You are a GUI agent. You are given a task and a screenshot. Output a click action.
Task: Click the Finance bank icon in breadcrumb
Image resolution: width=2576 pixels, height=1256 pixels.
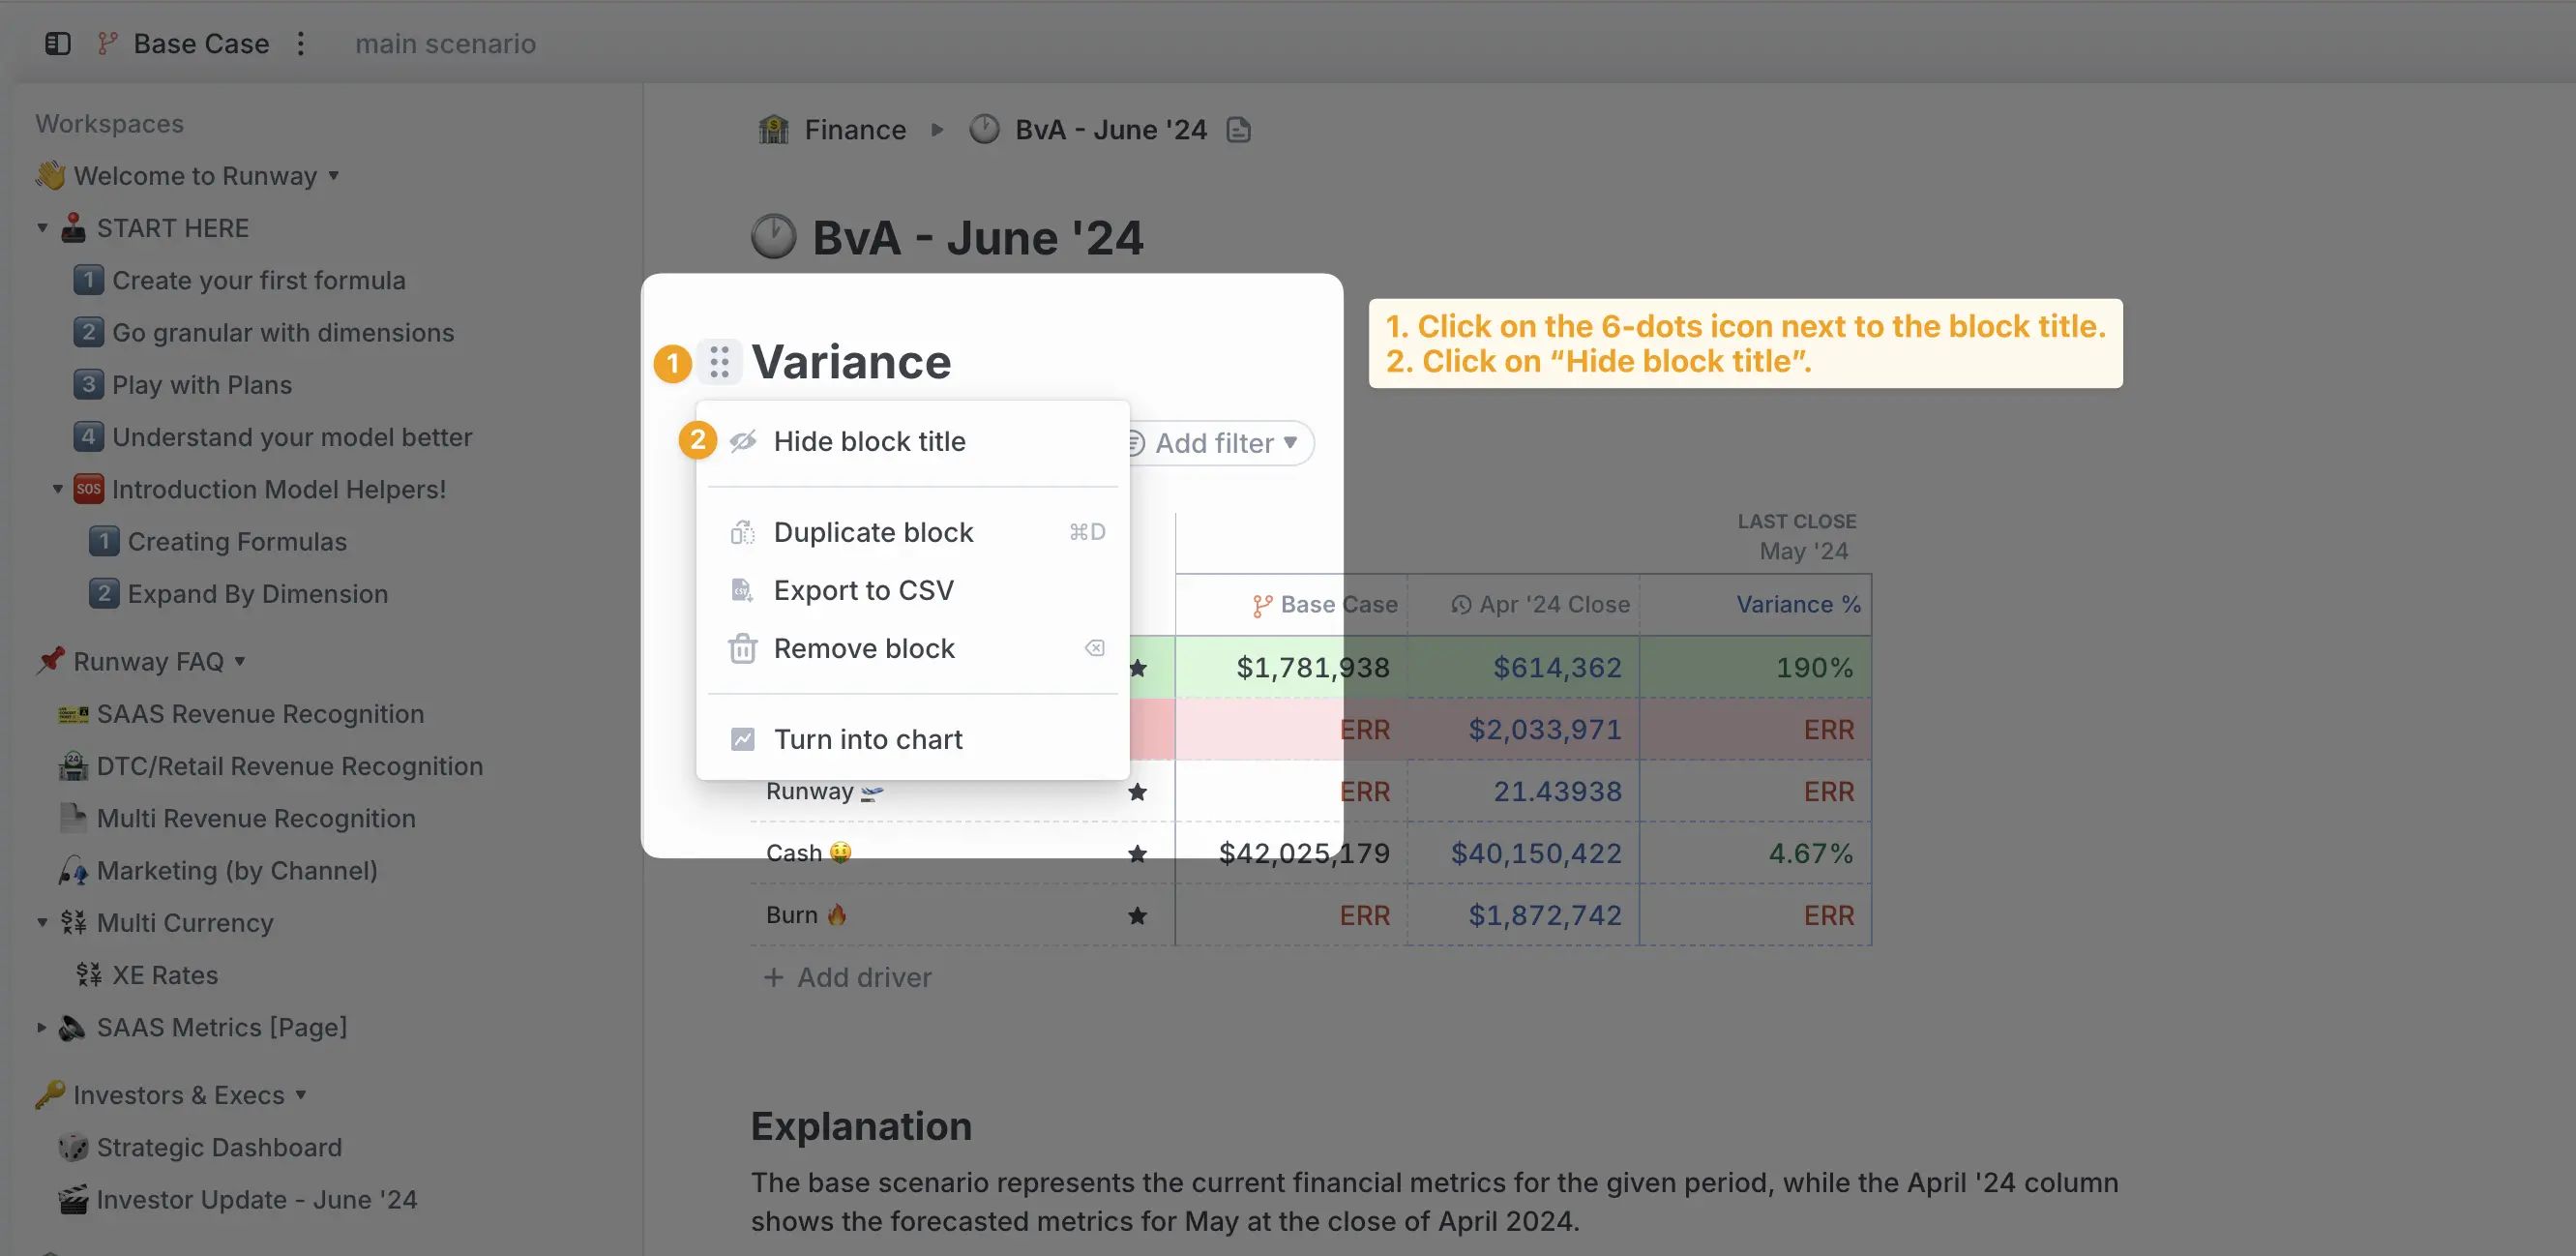[774, 130]
